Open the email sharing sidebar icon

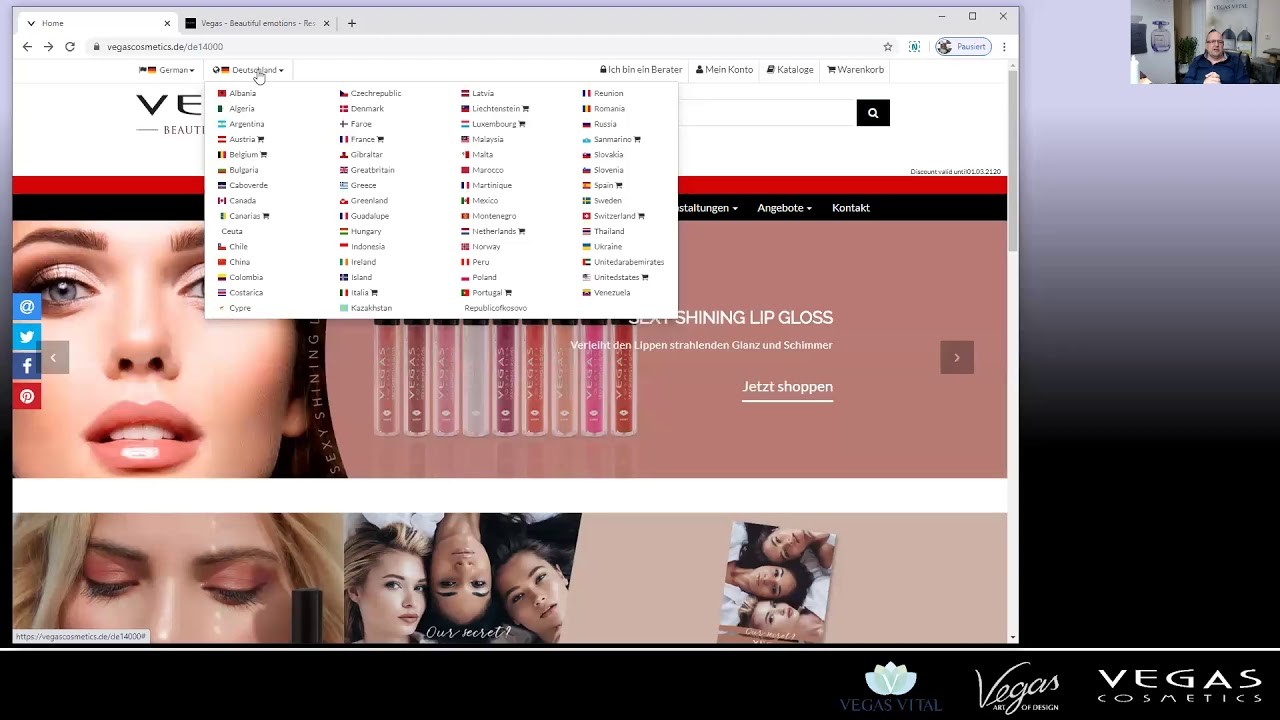26,306
